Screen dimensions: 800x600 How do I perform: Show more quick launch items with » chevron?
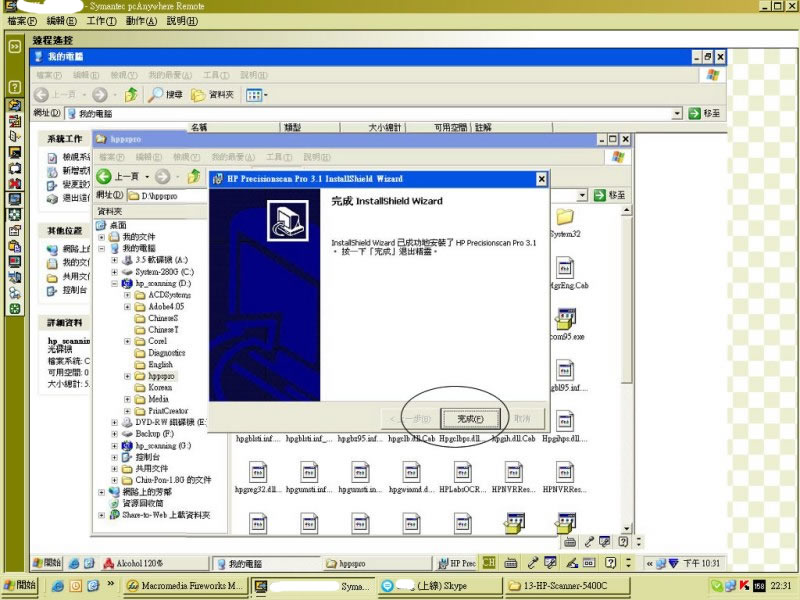point(110,584)
